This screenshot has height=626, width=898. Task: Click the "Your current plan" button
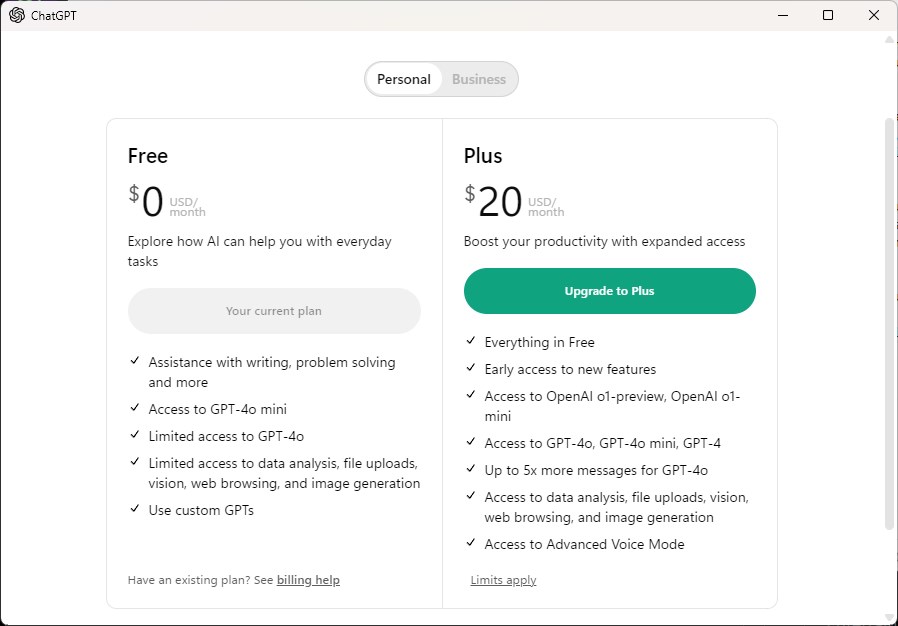pos(274,311)
